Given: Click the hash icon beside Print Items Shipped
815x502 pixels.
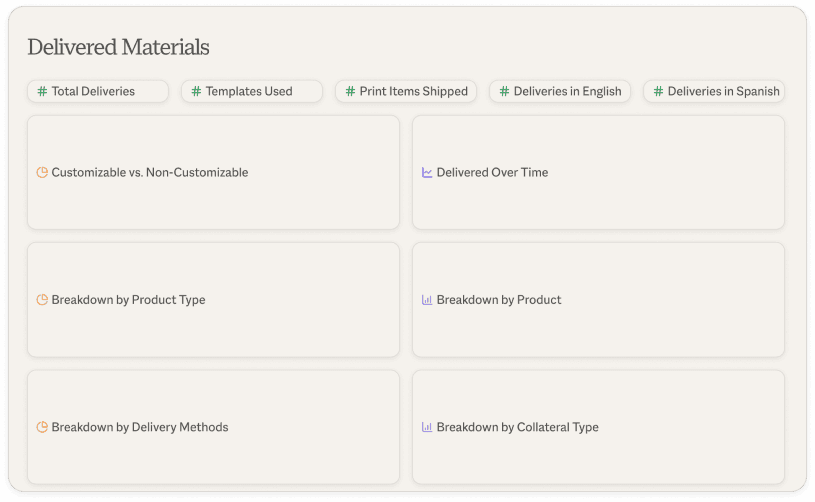Looking at the screenshot, I should 350,91.
